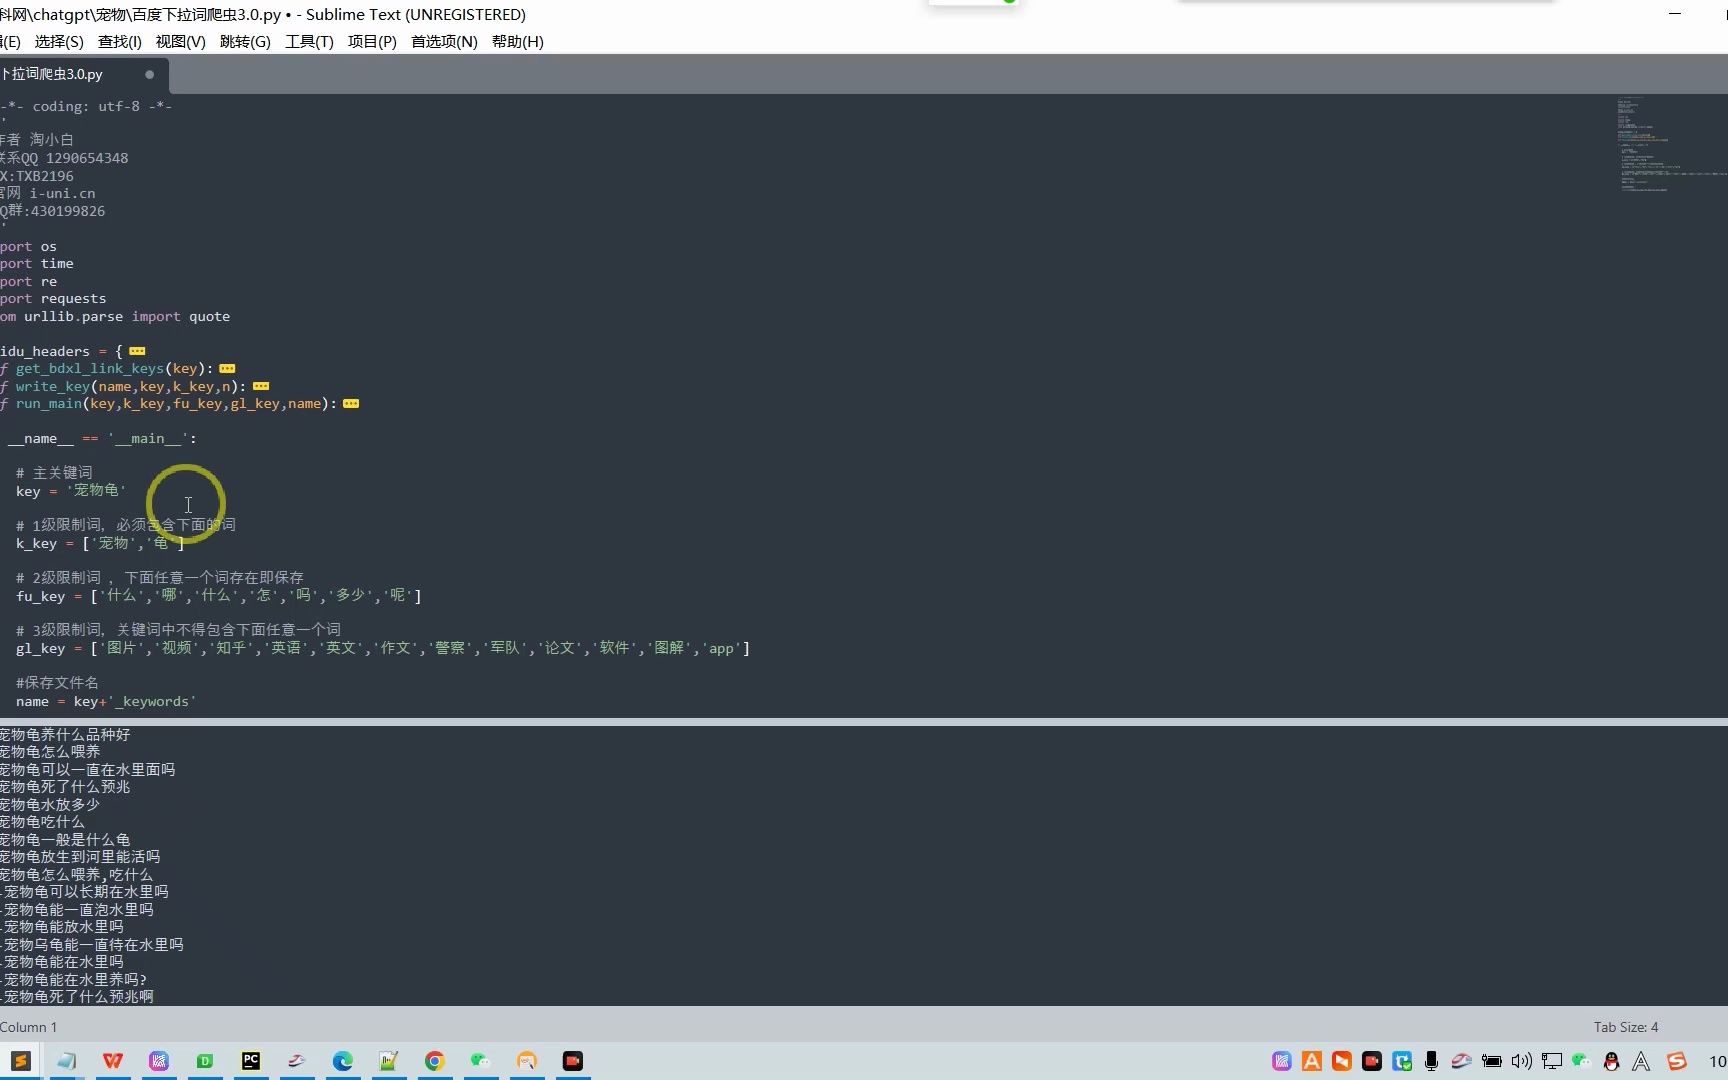The width and height of the screenshot is (1728, 1080).
Task: Click the 'import requests' line
Action: click(x=53, y=299)
